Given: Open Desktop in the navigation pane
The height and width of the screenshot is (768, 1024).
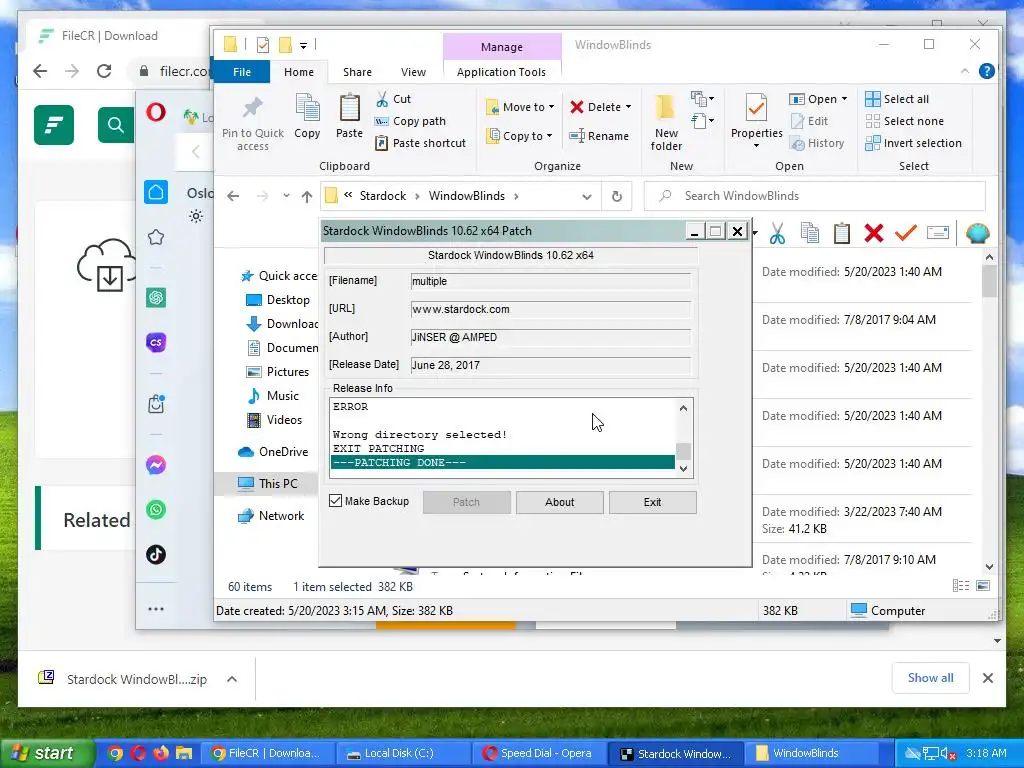Looking at the screenshot, I should click(x=277, y=300).
